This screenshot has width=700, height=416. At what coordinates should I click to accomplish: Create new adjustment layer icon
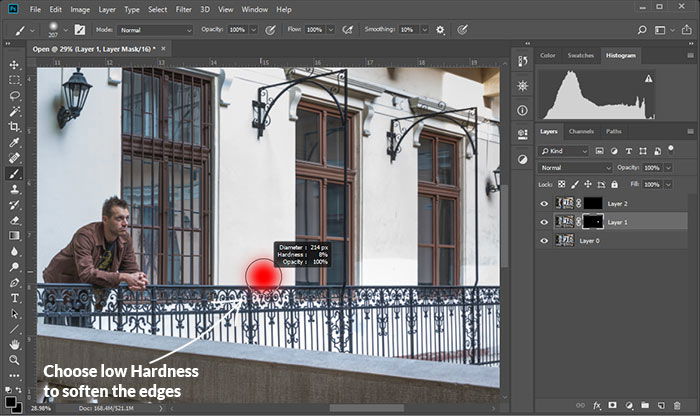(x=629, y=405)
